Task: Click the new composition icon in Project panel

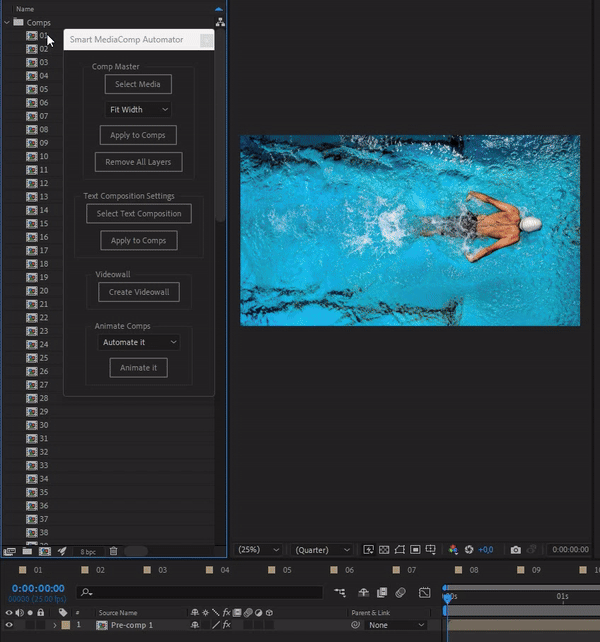Action: 44,551
